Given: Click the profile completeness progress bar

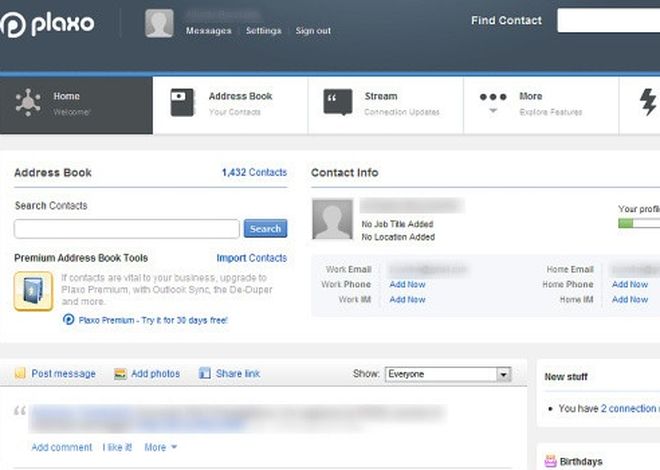Looking at the screenshot, I should pos(639,223).
